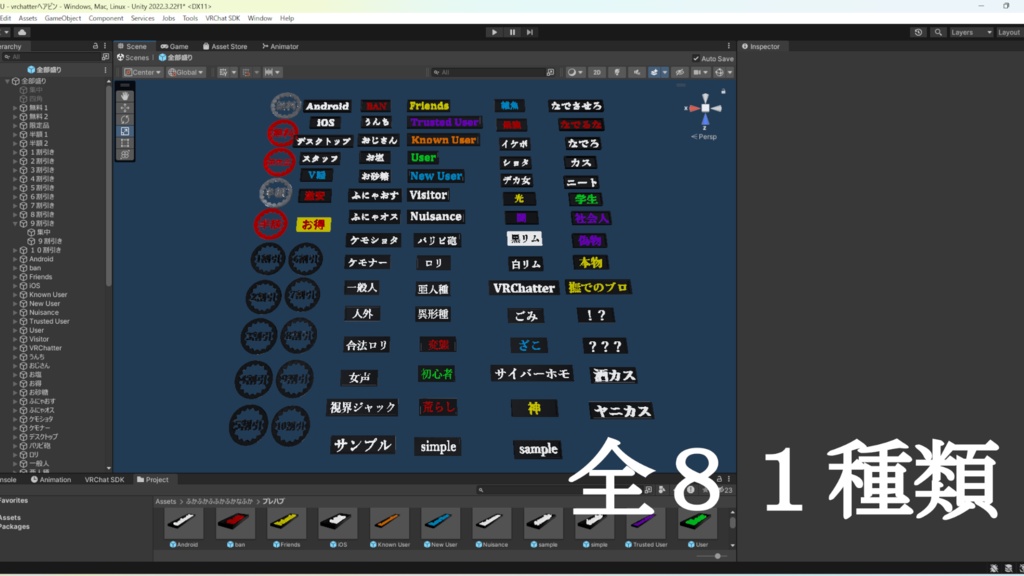Click the Play button
This screenshot has height=576, width=1024.
(494, 32)
